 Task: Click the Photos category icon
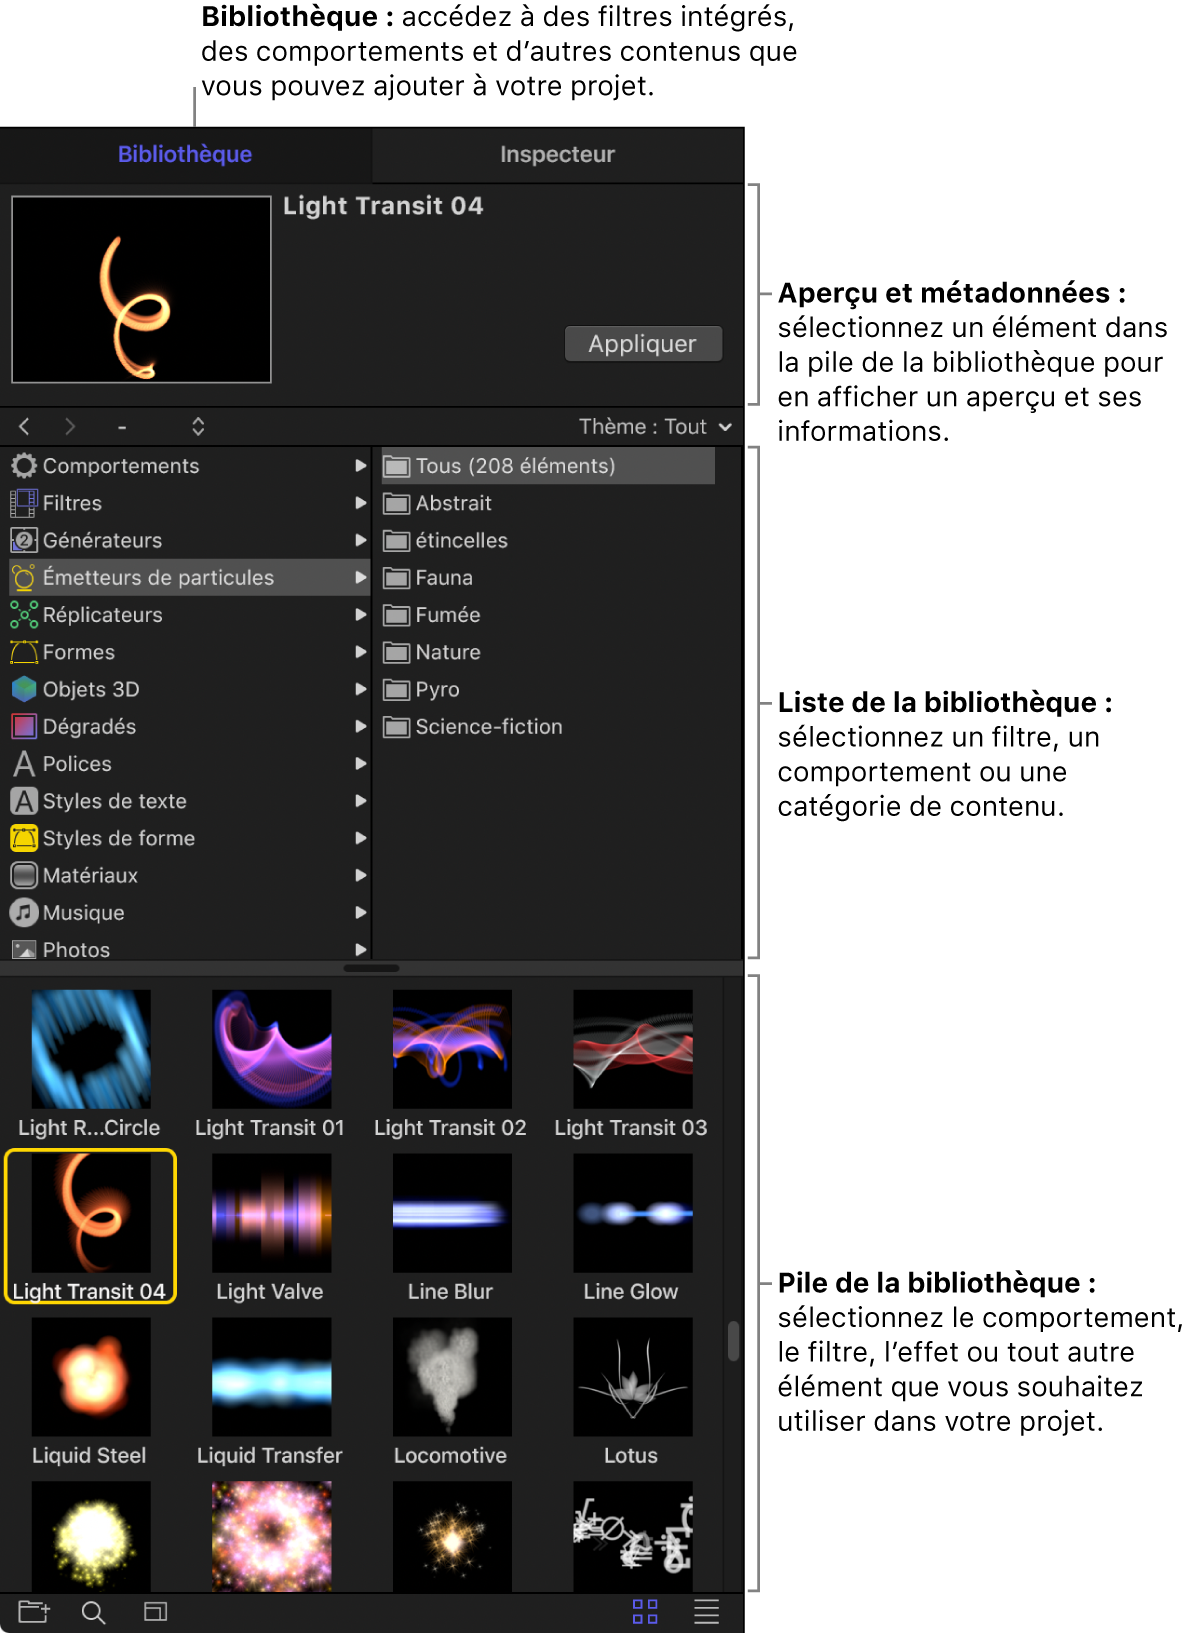click(24, 950)
